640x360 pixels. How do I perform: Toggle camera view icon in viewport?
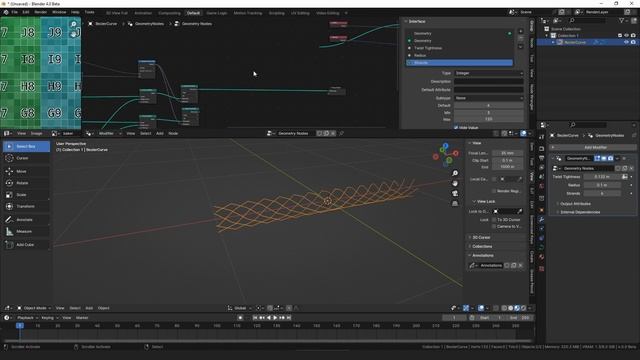[455, 193]
